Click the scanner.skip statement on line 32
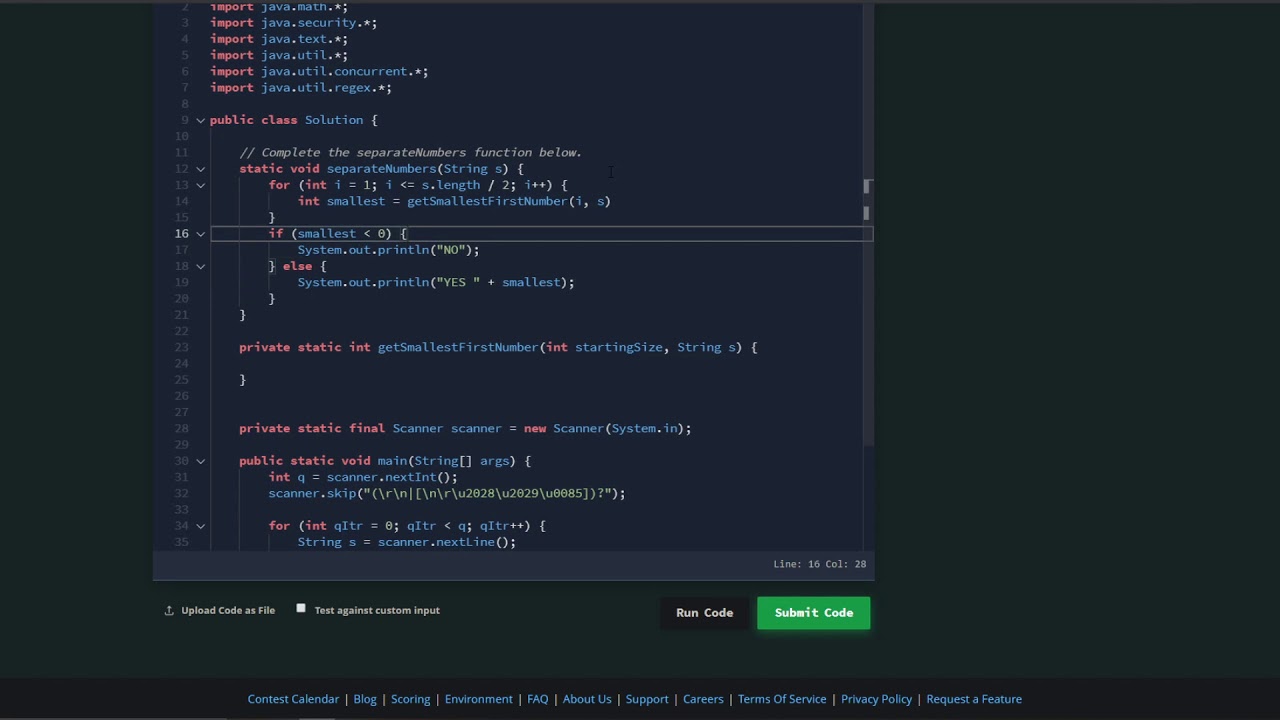The width and height of the screenshot is (1280, 720). [447, 493]
